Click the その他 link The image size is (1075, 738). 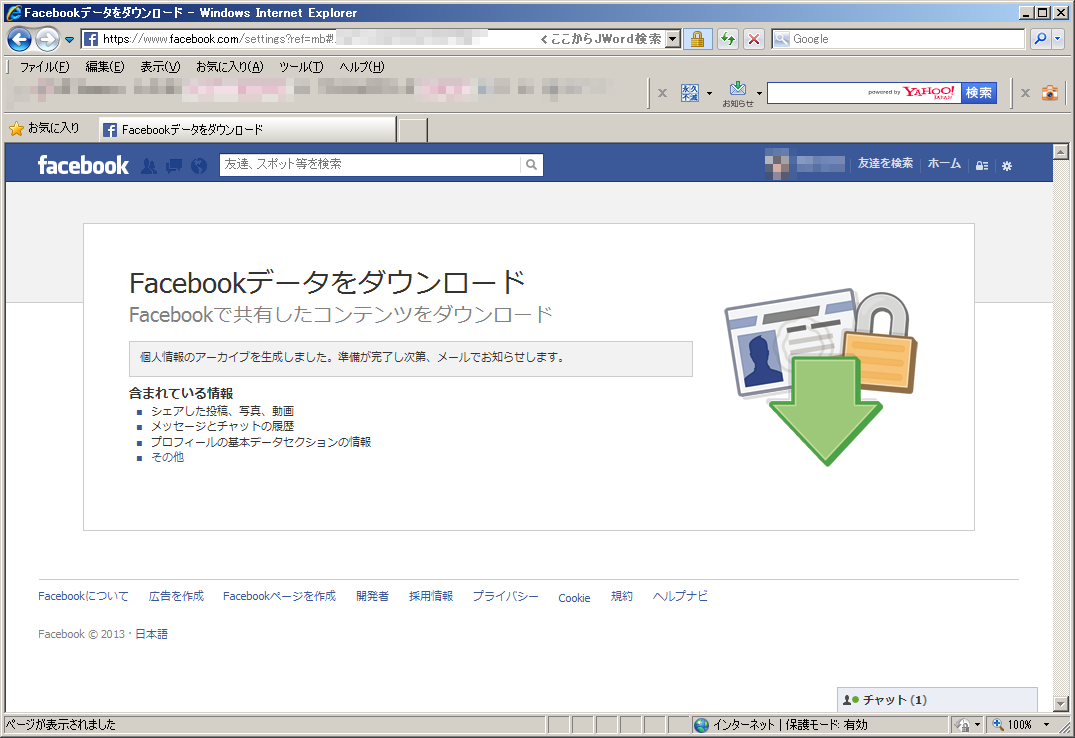[167, 457]
